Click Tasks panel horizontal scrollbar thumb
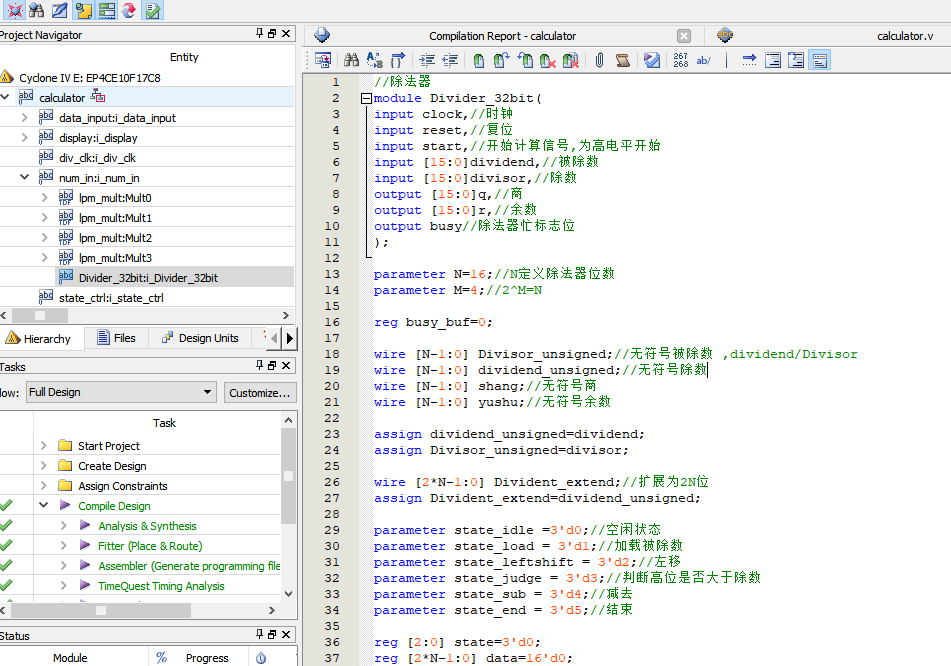Image resolution: width=951 pixels, height=666 pixels. 101,610
